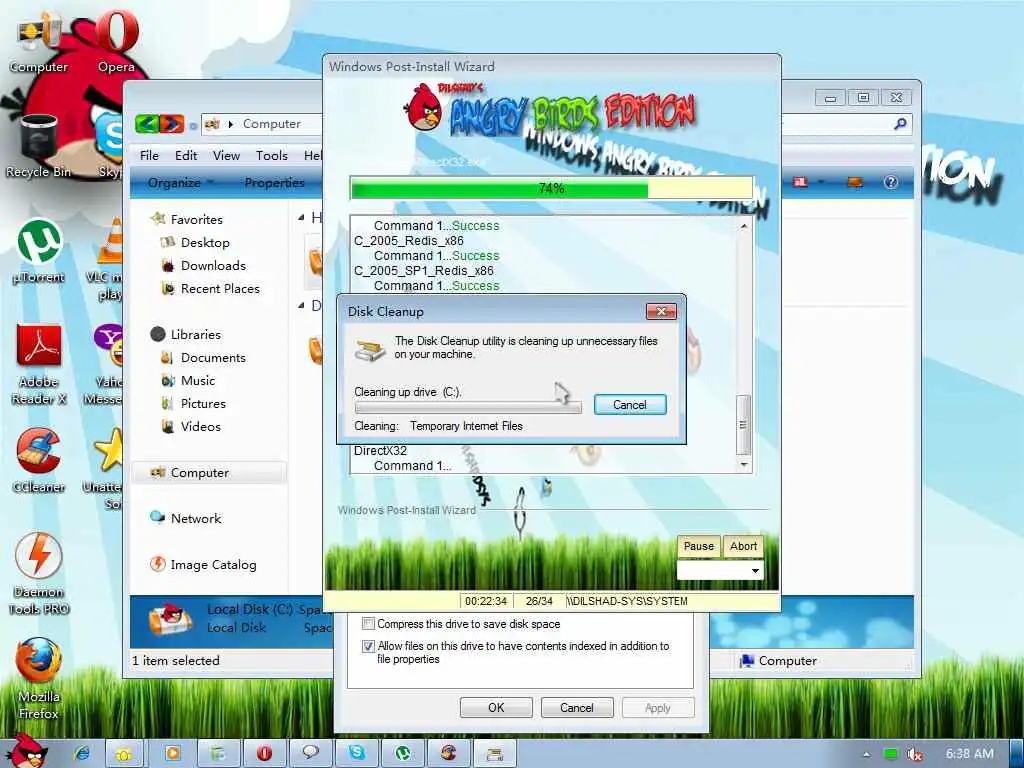The height and width of the screenshot is (768, 1024).
Task: Open the media player taskbar button
Action: pyautogui.click(x=172, y=753)
